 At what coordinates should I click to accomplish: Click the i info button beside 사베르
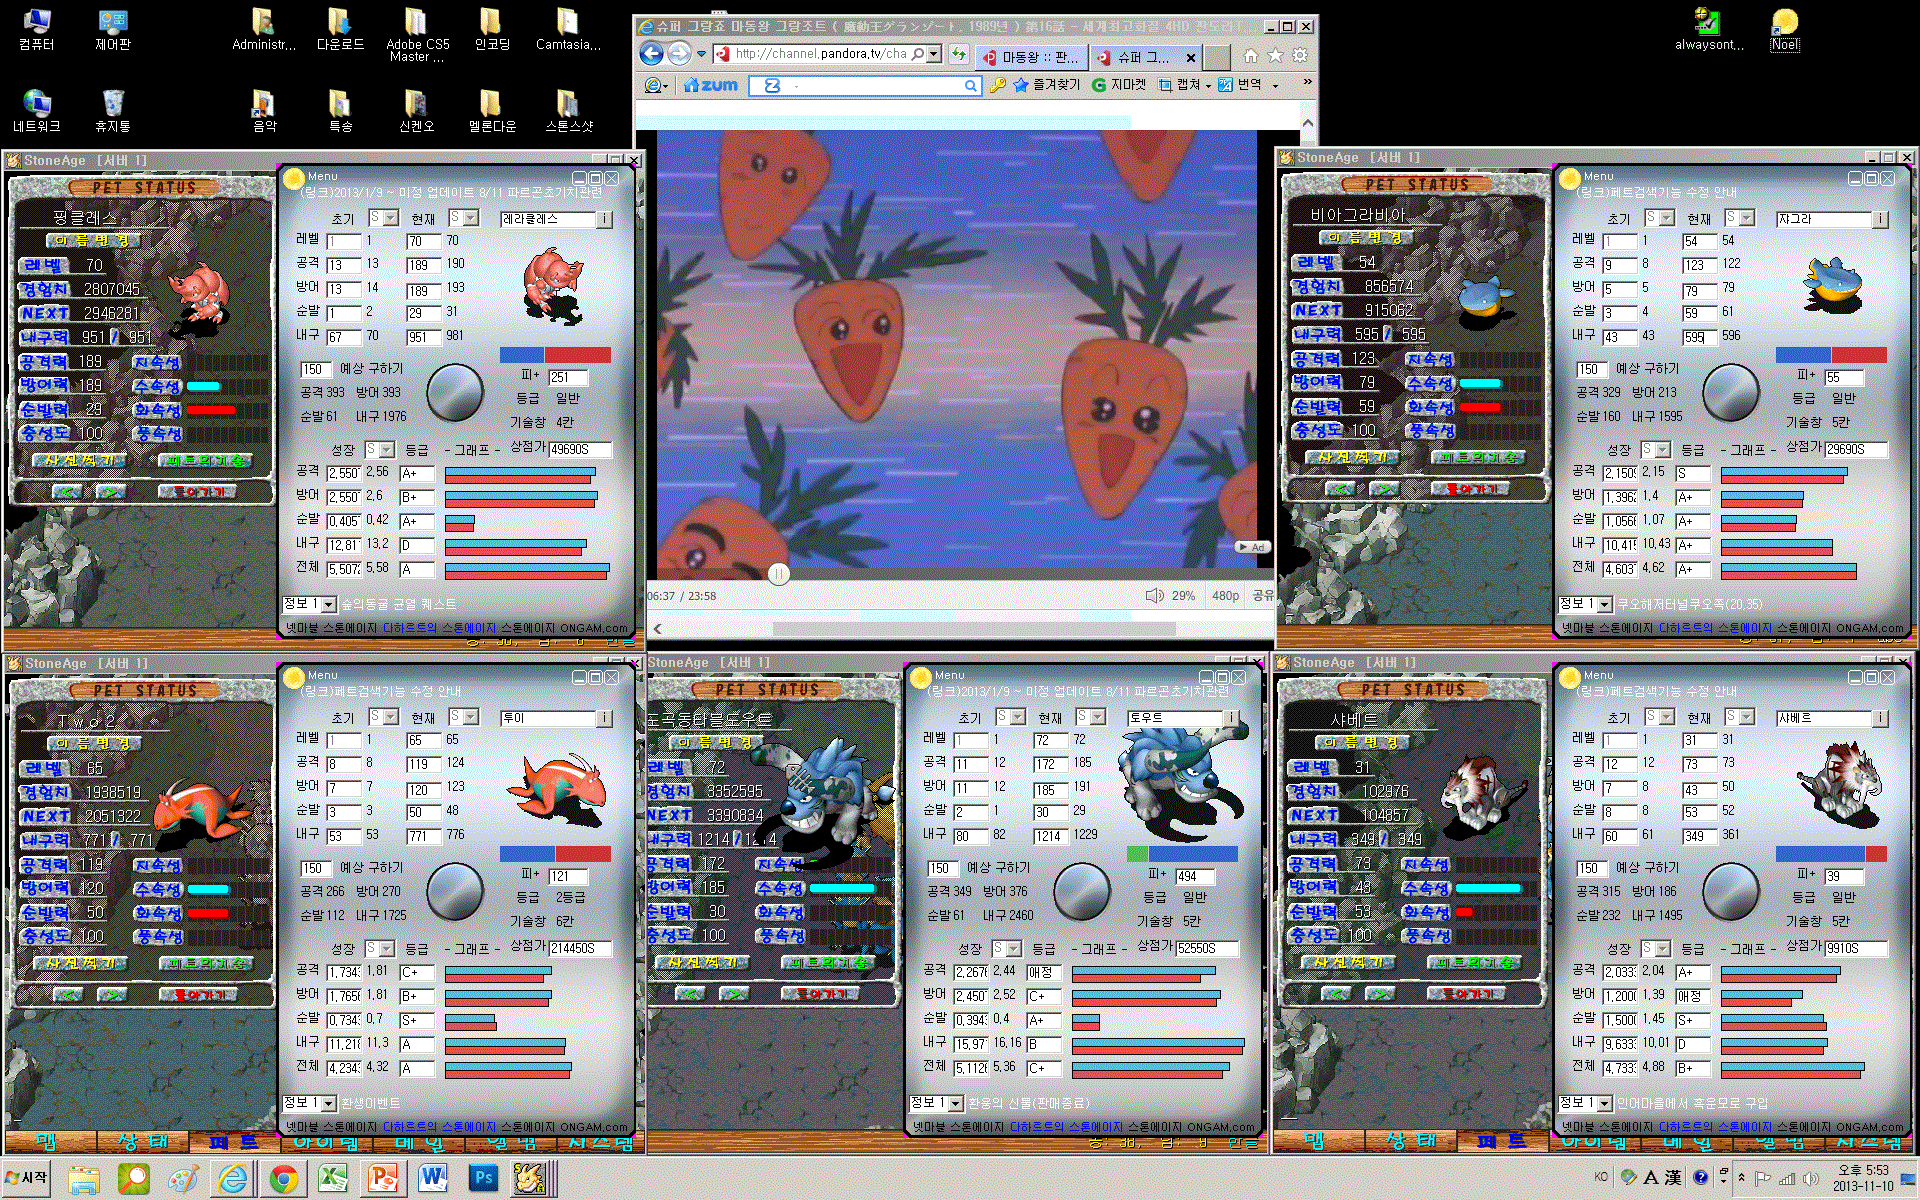(1880, 718)
